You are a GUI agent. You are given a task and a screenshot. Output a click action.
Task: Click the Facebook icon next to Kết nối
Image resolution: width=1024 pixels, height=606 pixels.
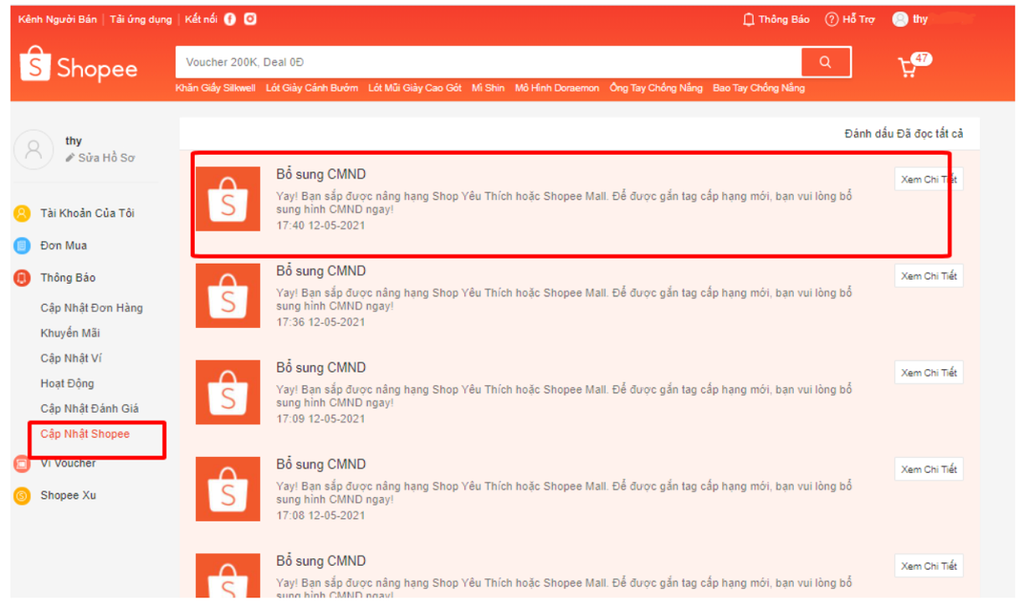point(231,19)
